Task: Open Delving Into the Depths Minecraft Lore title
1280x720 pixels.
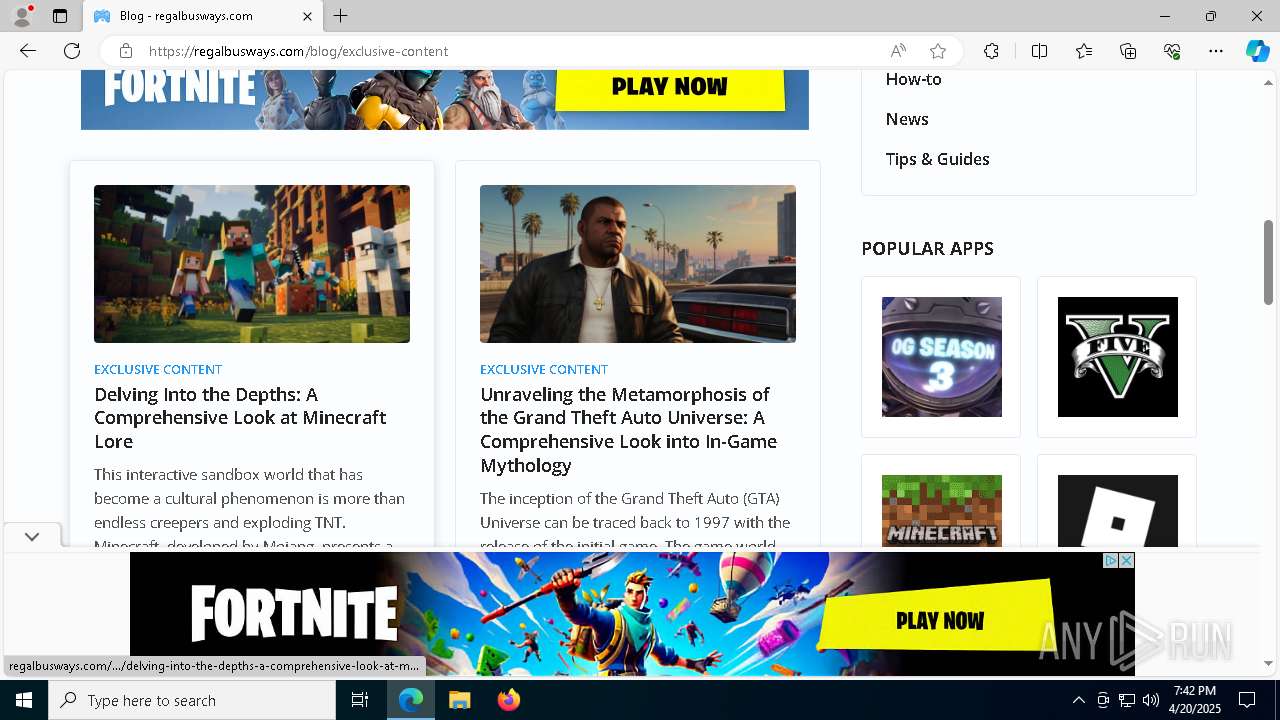Action: pos(240,418)
